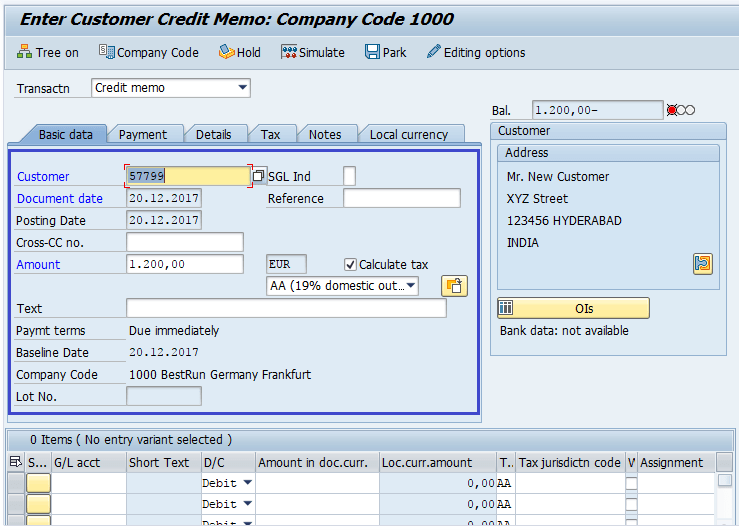
Task: Open the Transactn Credit memo dropdown
Action: [x=242, y=88]
